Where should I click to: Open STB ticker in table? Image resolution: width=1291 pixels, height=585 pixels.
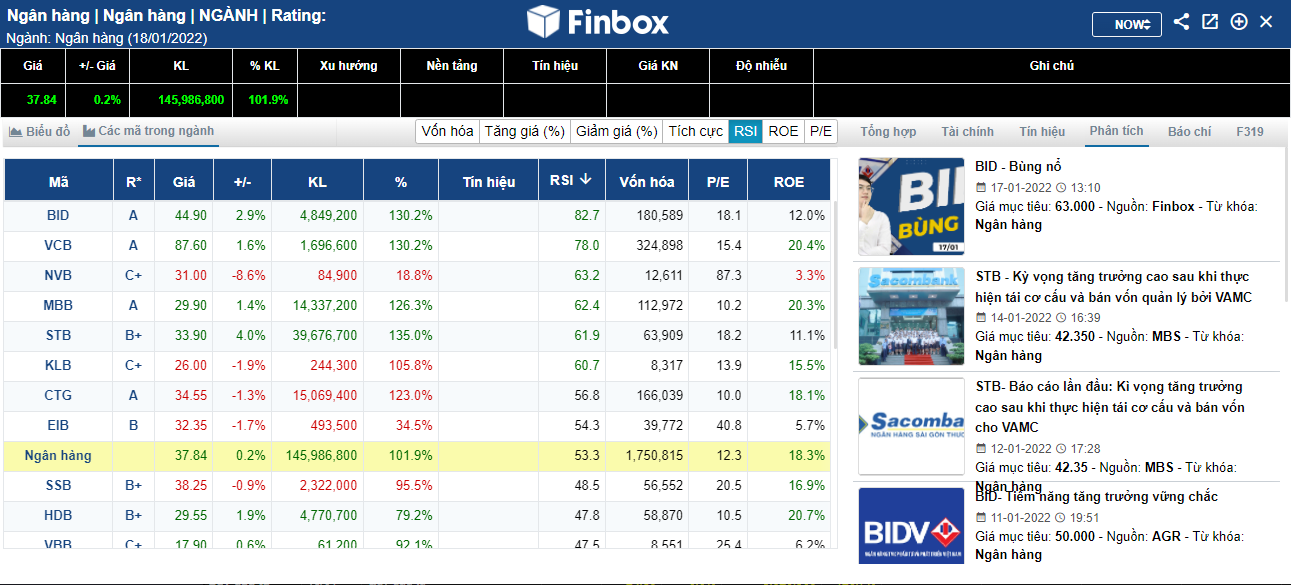click(58, 335)
